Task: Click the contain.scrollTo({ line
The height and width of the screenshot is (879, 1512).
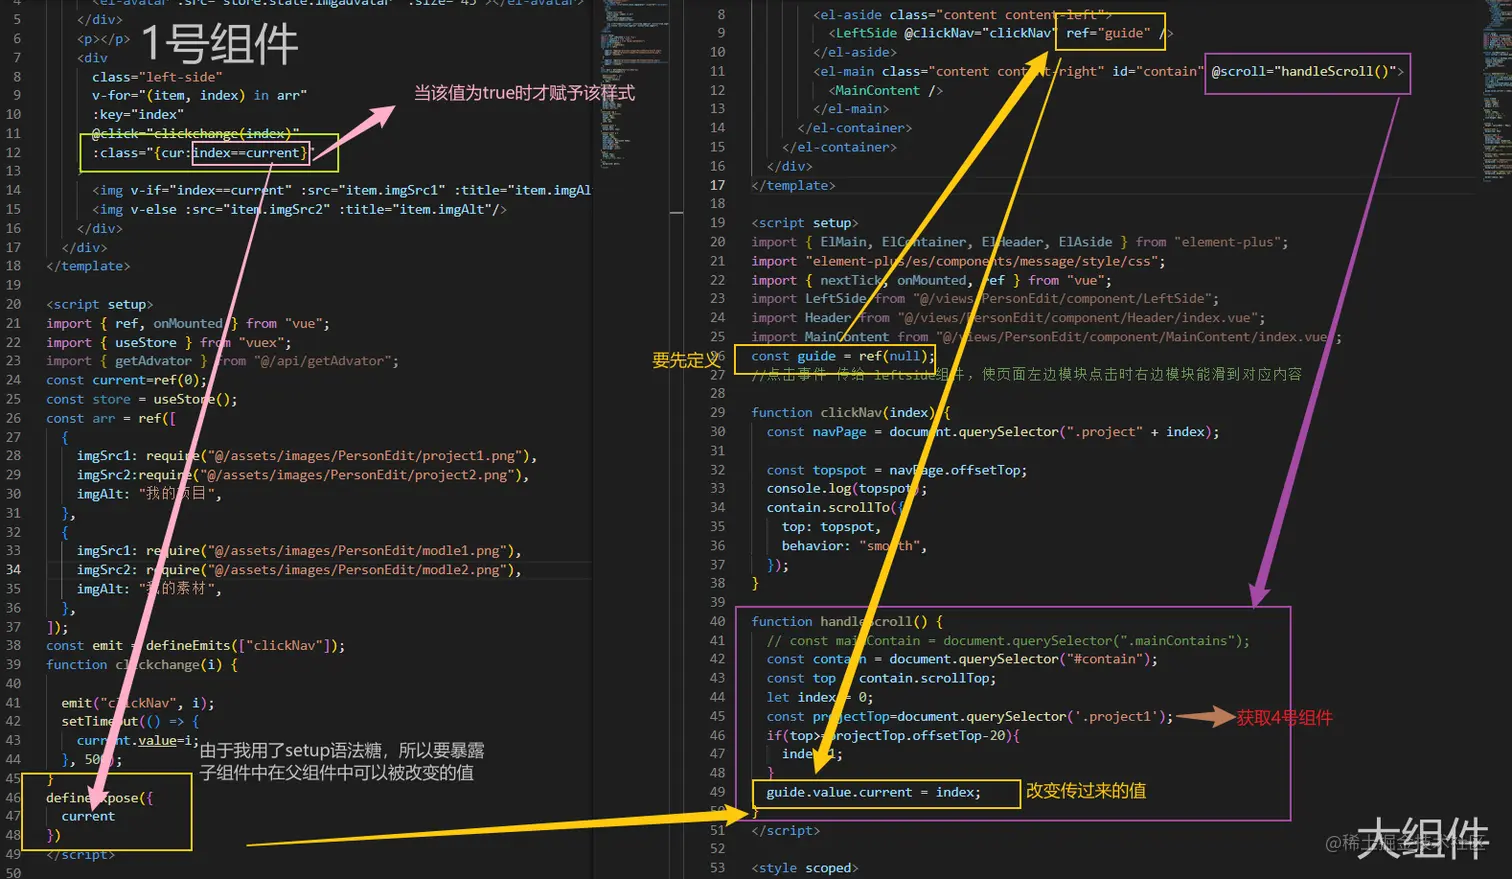Action: [836, 508]
